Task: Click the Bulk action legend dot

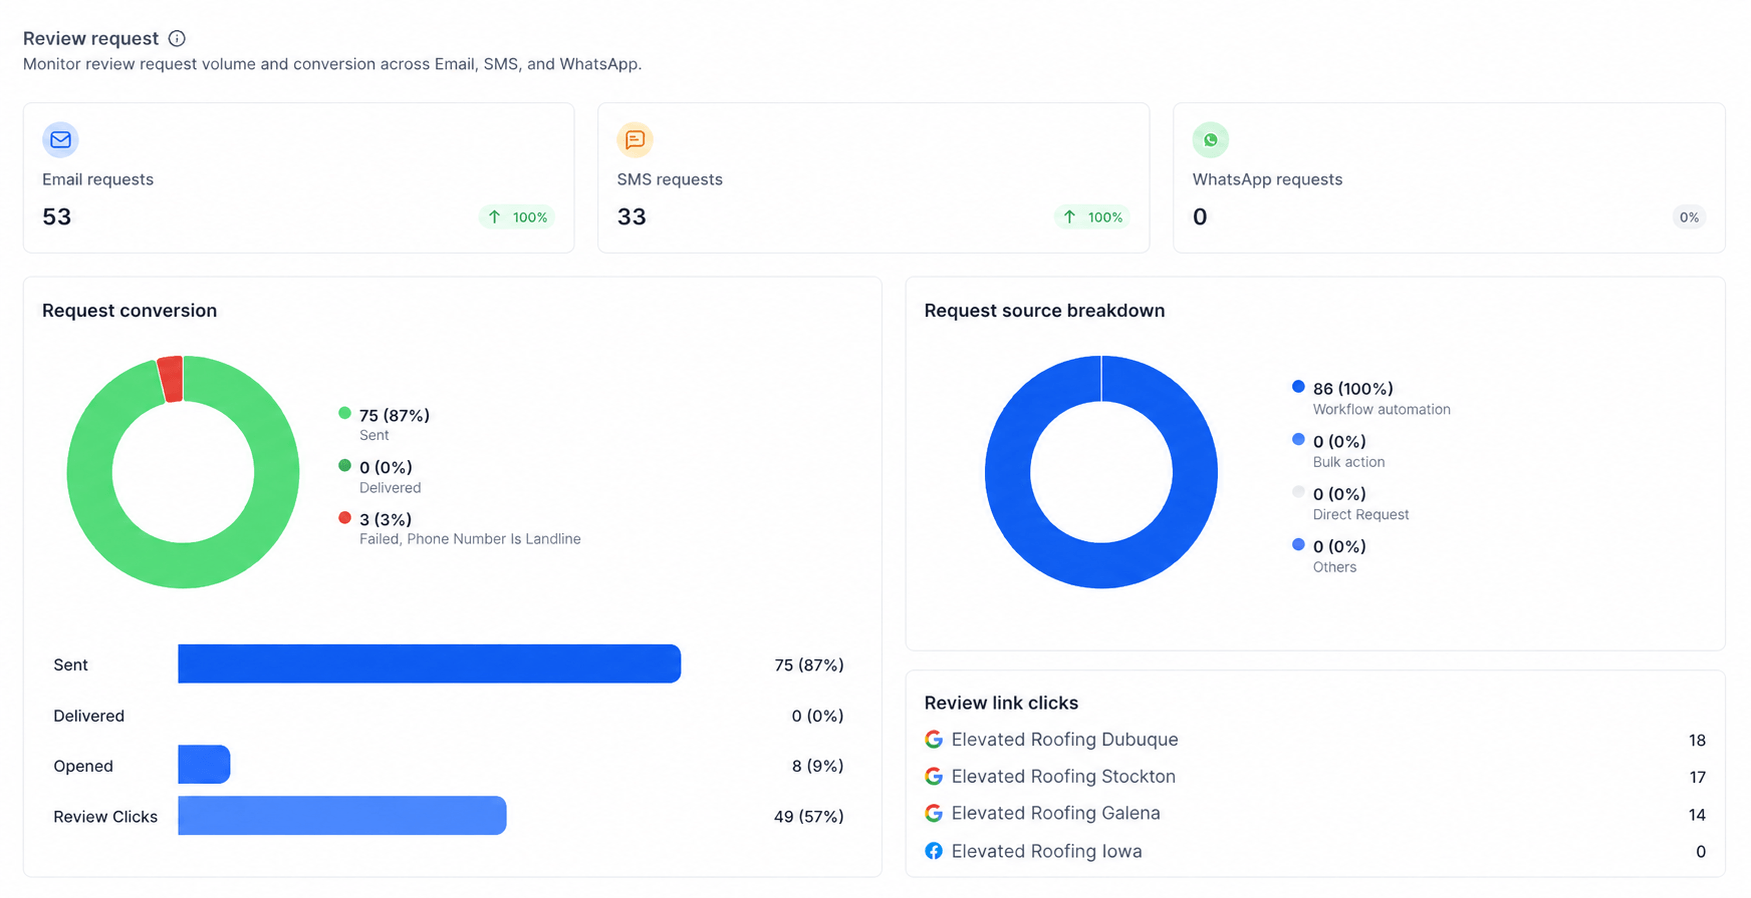Action: pos(1298,439)
